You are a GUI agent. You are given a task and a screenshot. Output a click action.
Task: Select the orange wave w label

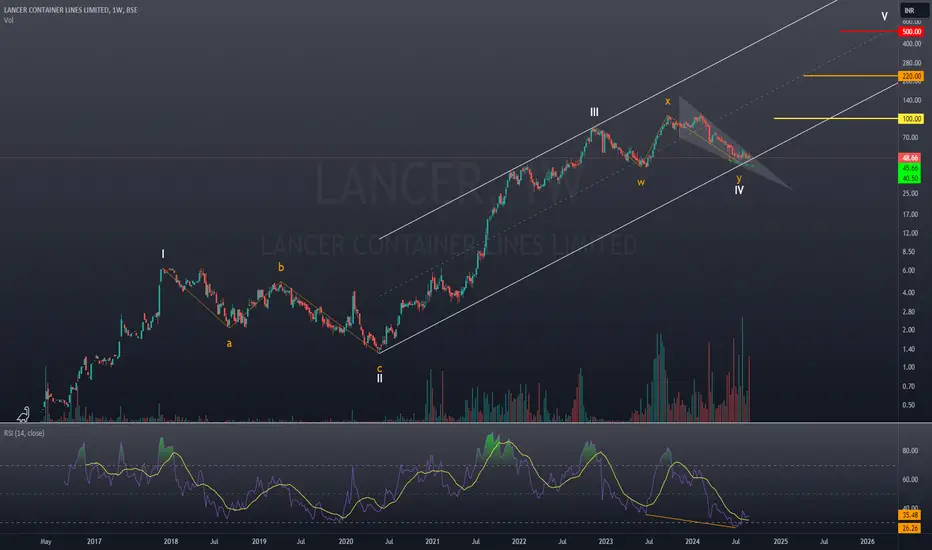tap(641, 183)
